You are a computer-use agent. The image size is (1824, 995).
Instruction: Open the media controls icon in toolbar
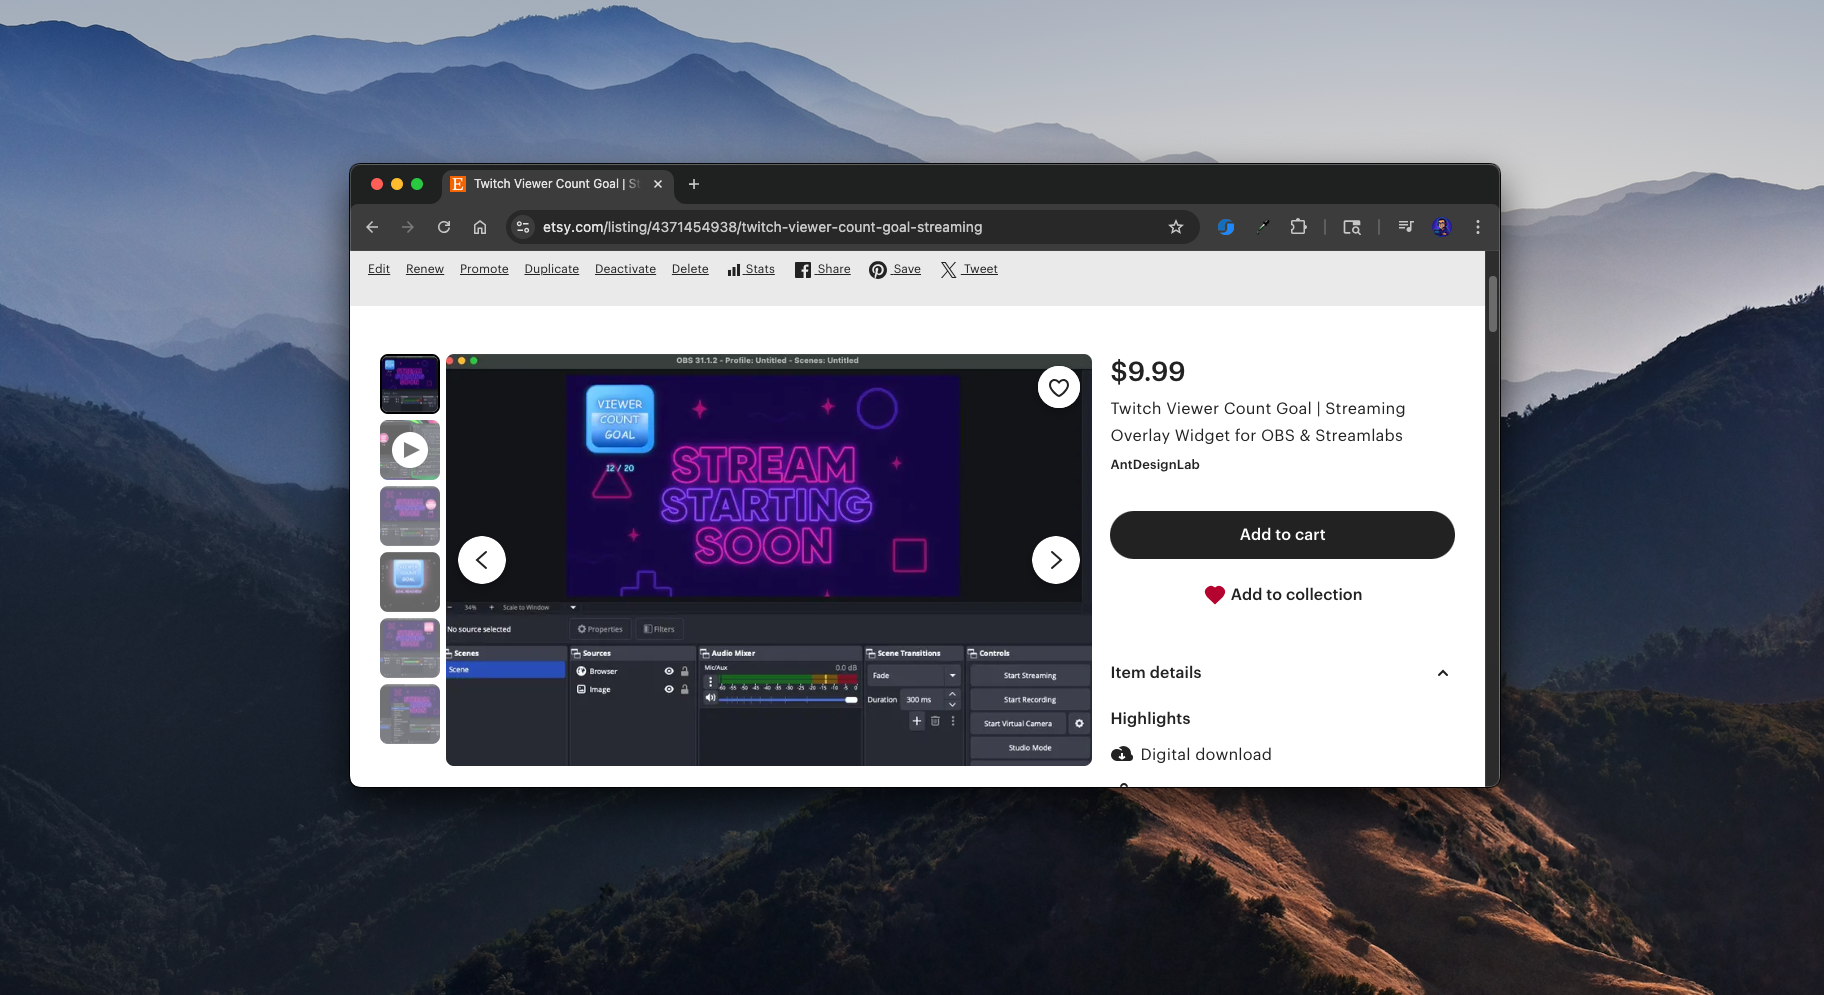point(1406,227)
